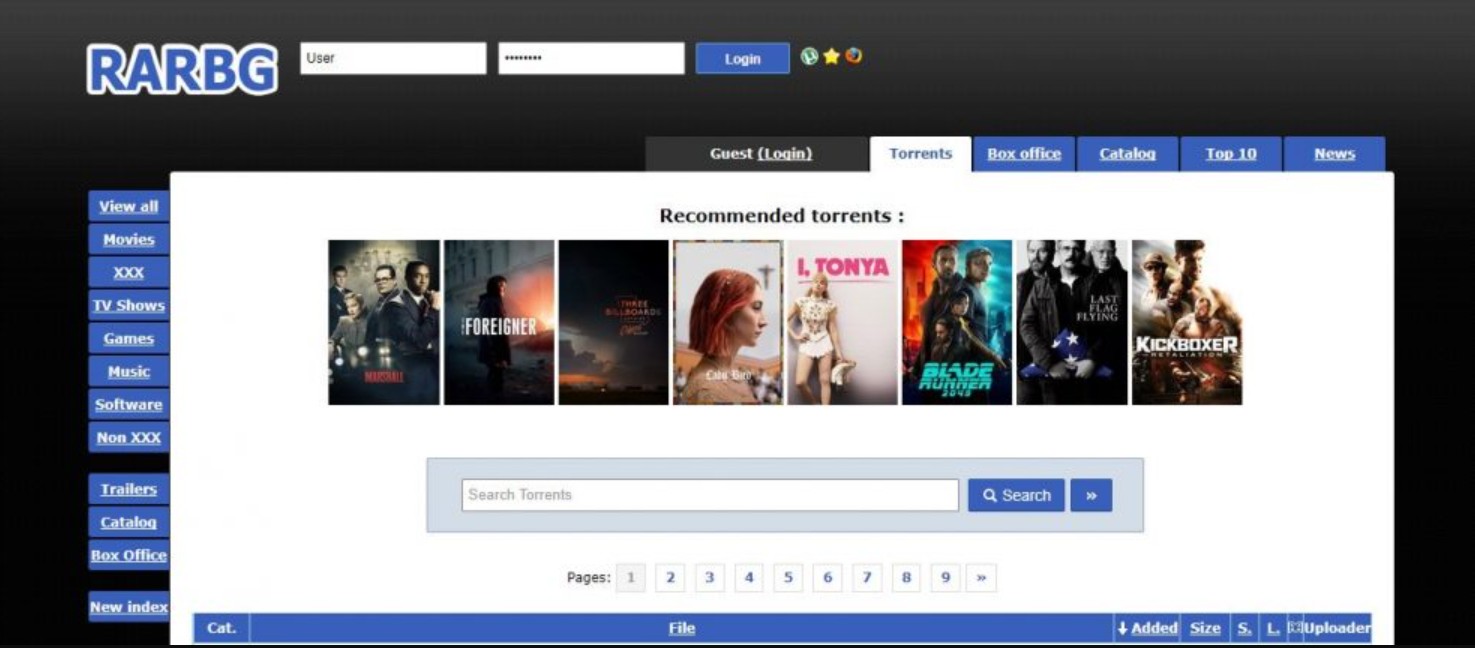The height and width of the screenshot is (648, 1475).
Task: Click the Firefox icon in header
Action: tap(853, 56)
